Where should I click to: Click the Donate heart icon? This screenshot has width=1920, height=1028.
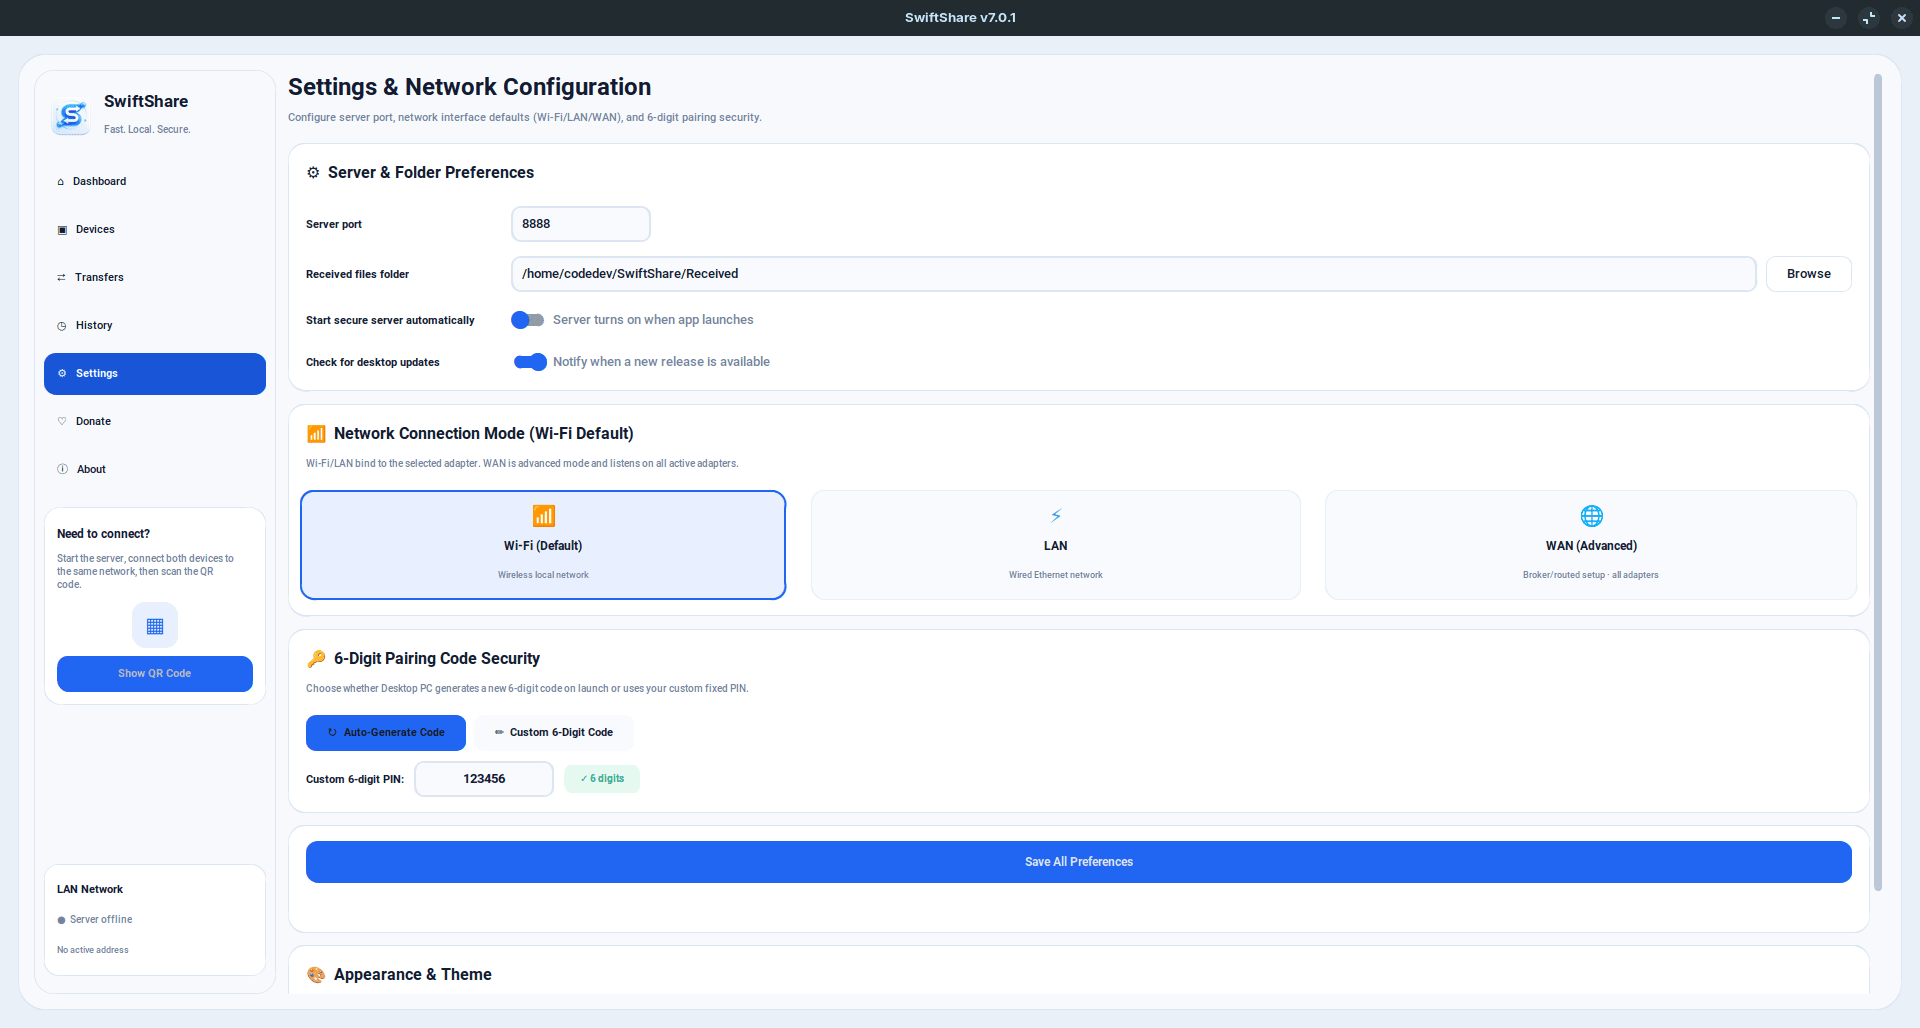tap(62, 422)
